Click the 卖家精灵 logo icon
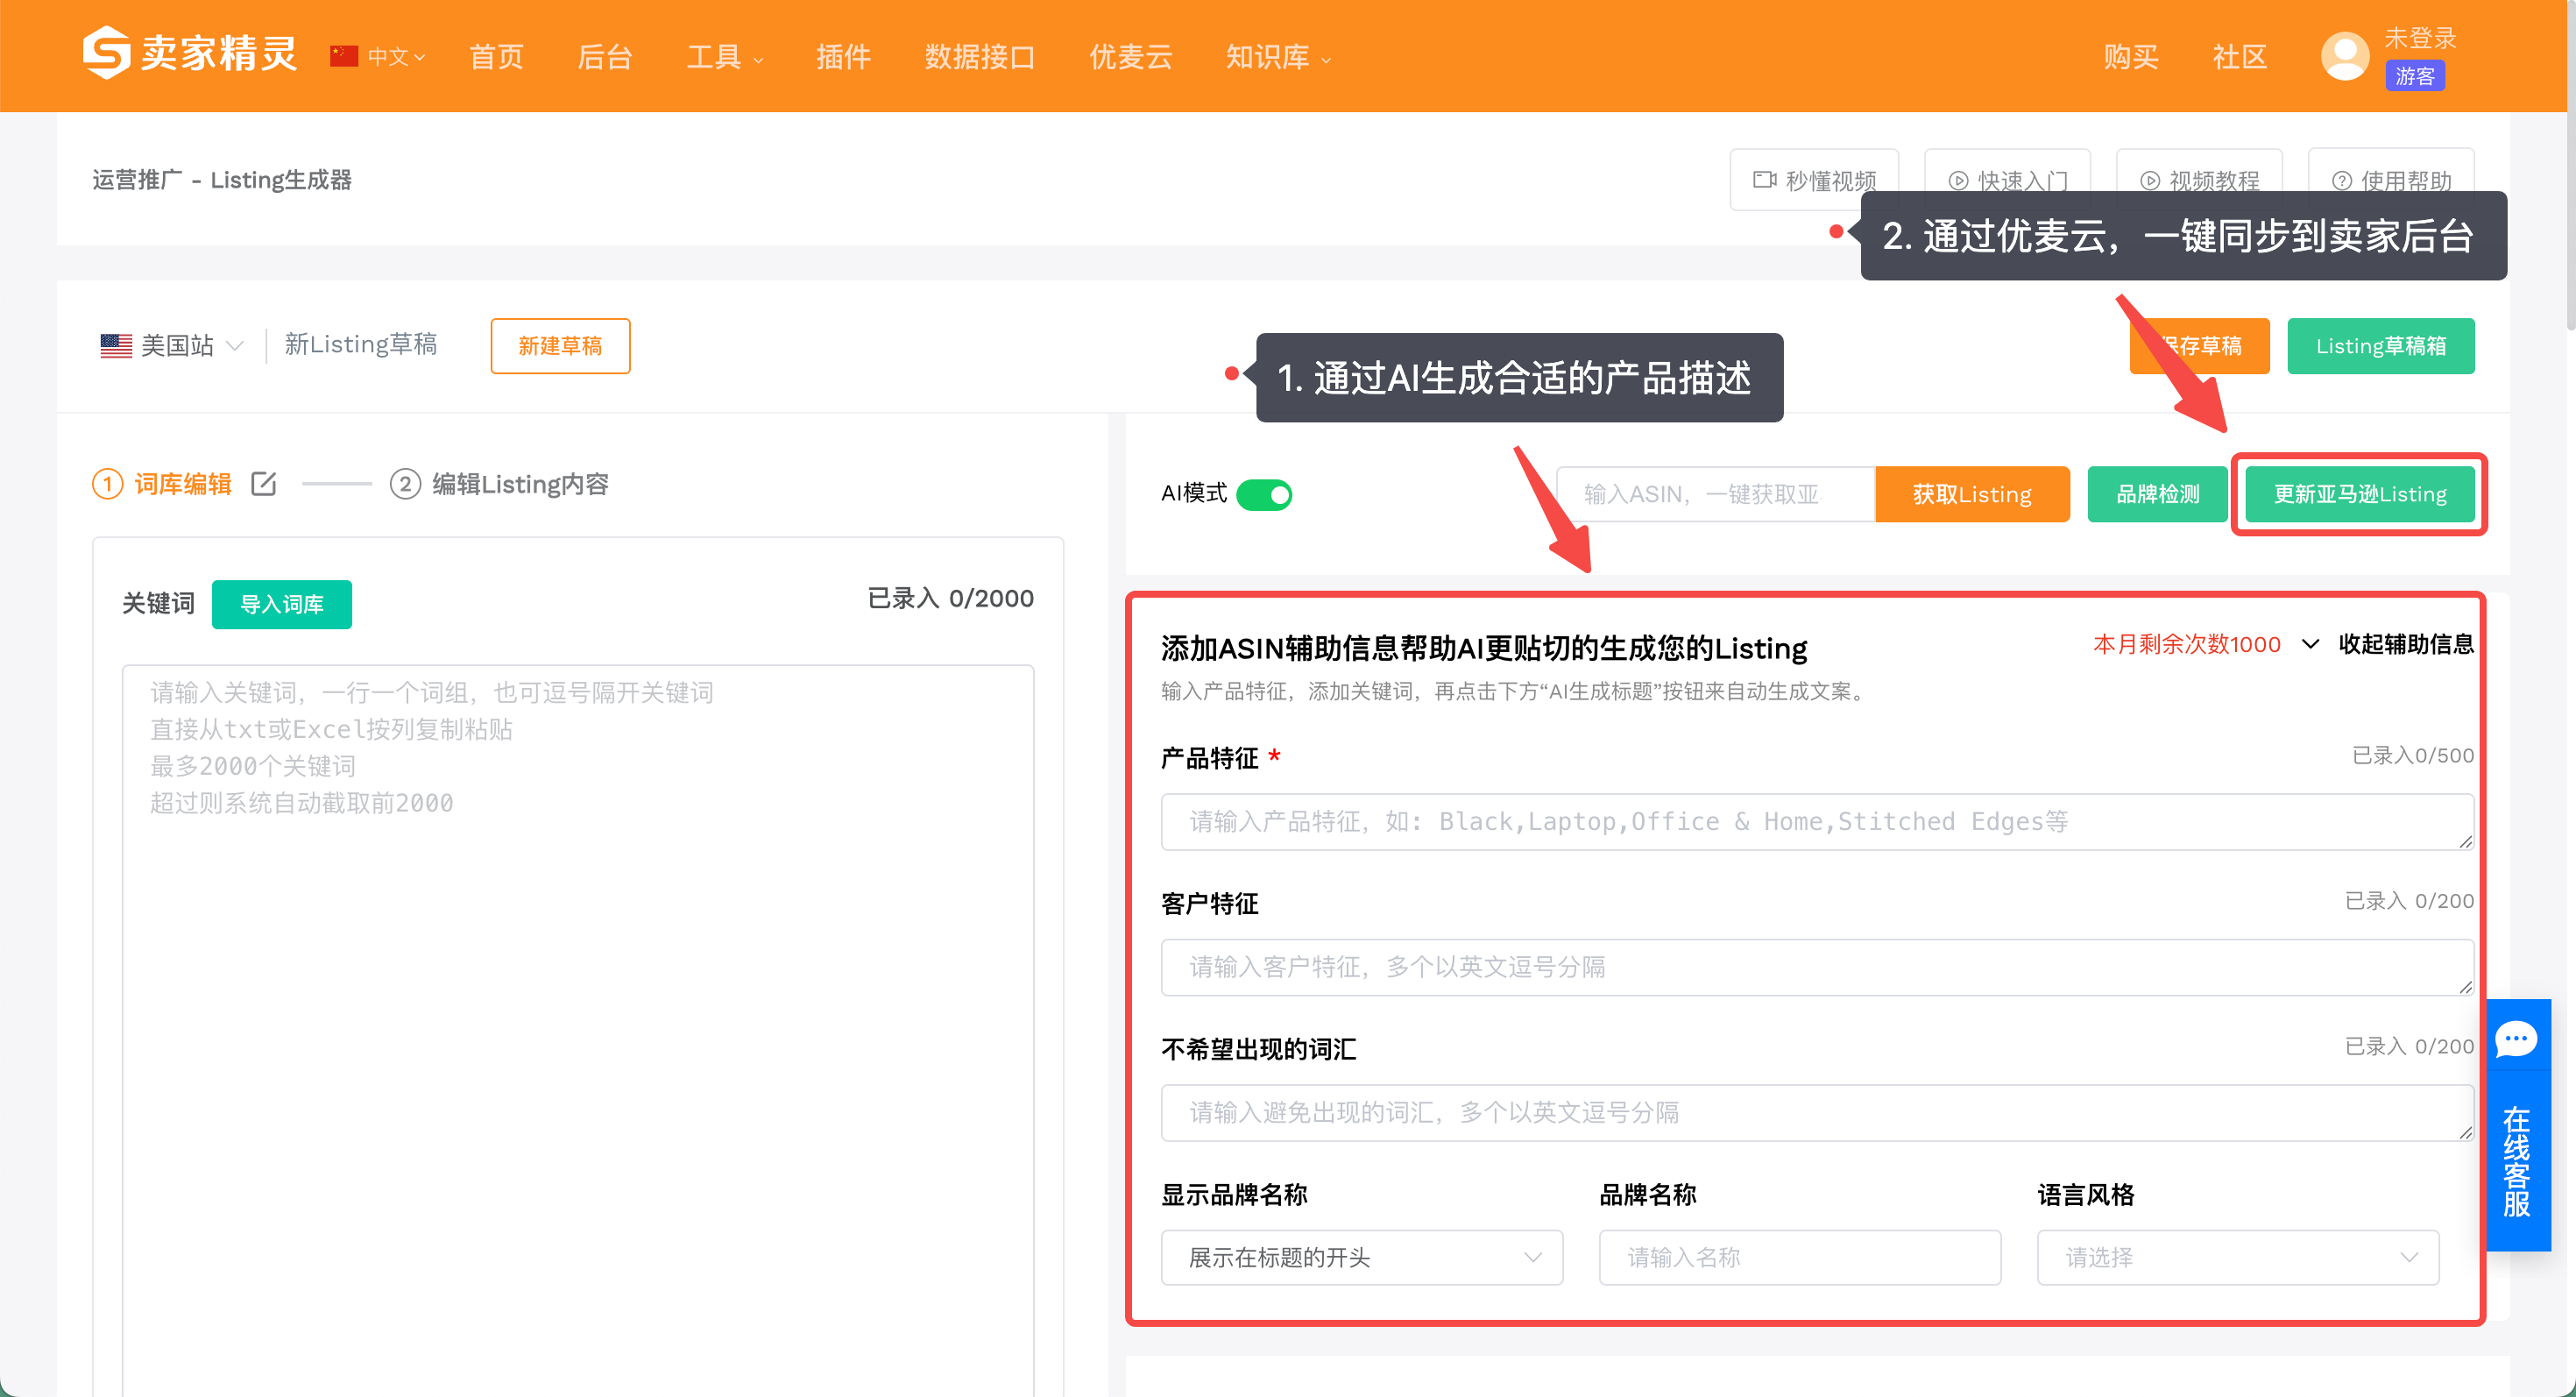 click(x=106, y=52)
